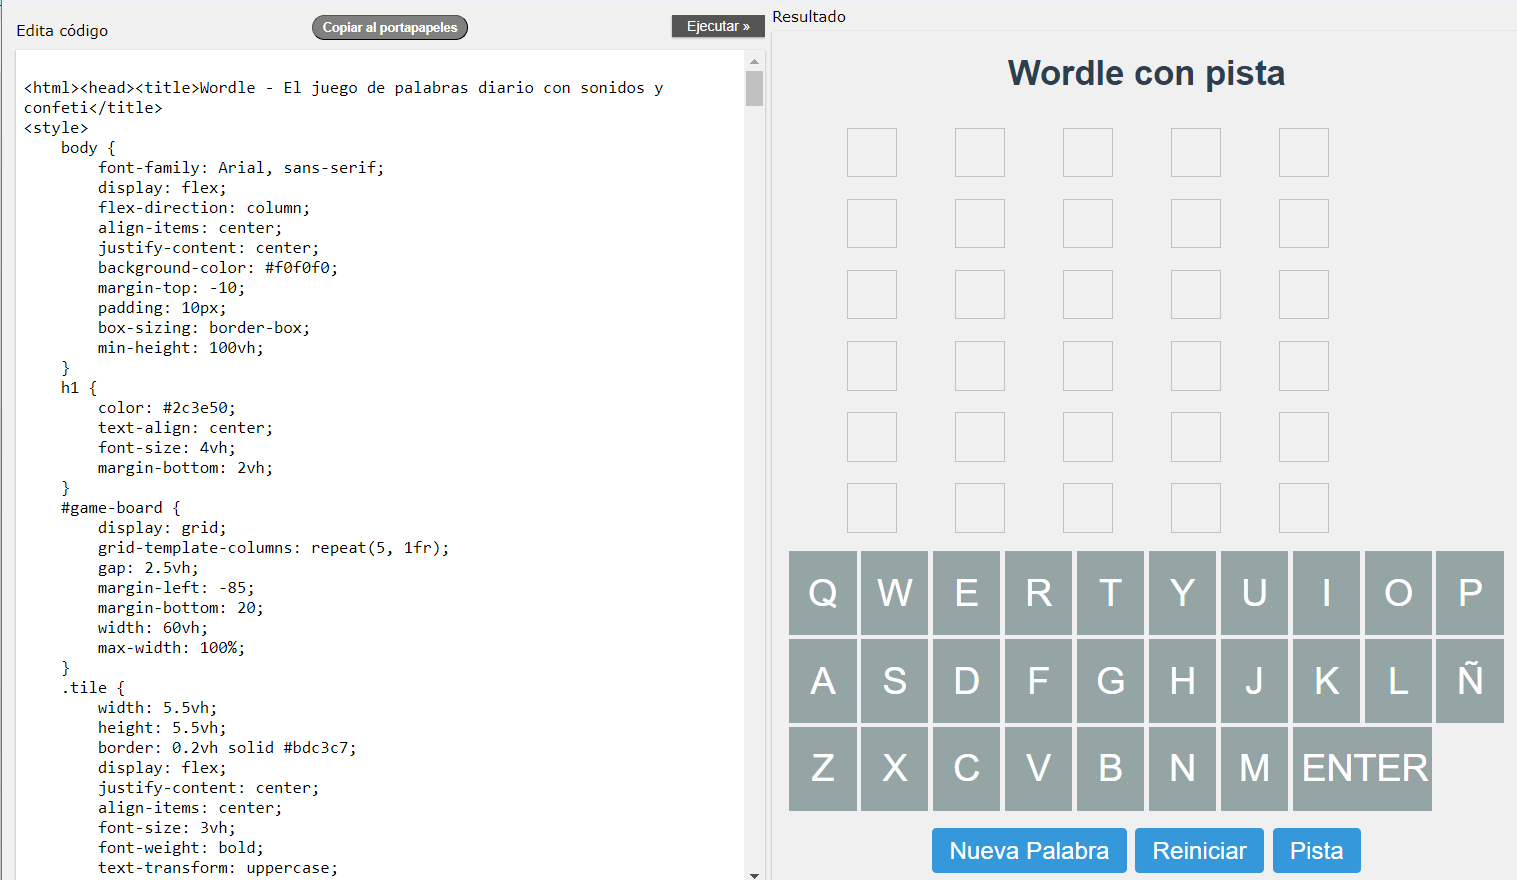This screenshot has height=880, width=1517.
Task: Tap the Q key on the keyboard
Action: click(823, 593)
